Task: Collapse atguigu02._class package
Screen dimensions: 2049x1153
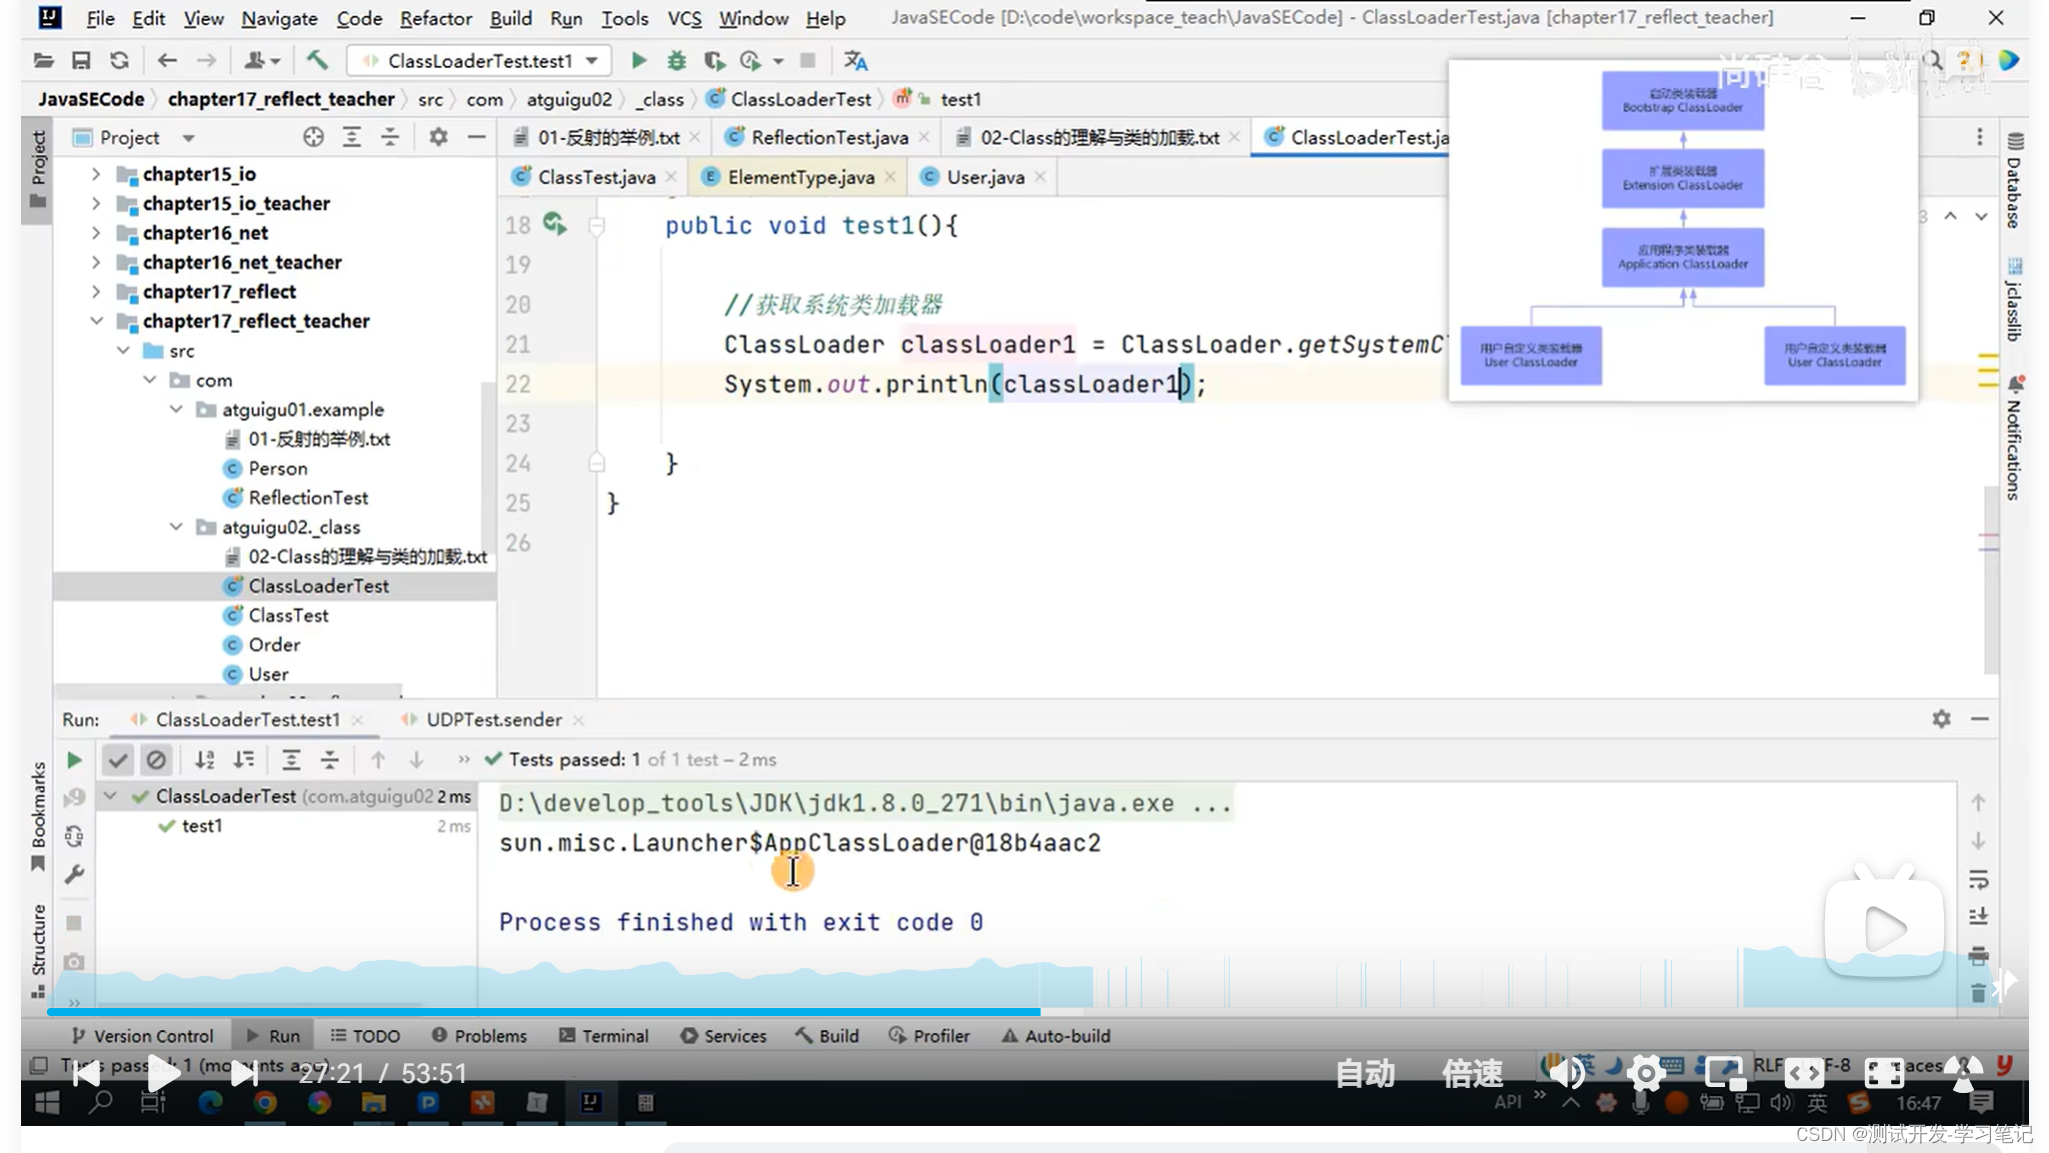Action: pos(176,527)
